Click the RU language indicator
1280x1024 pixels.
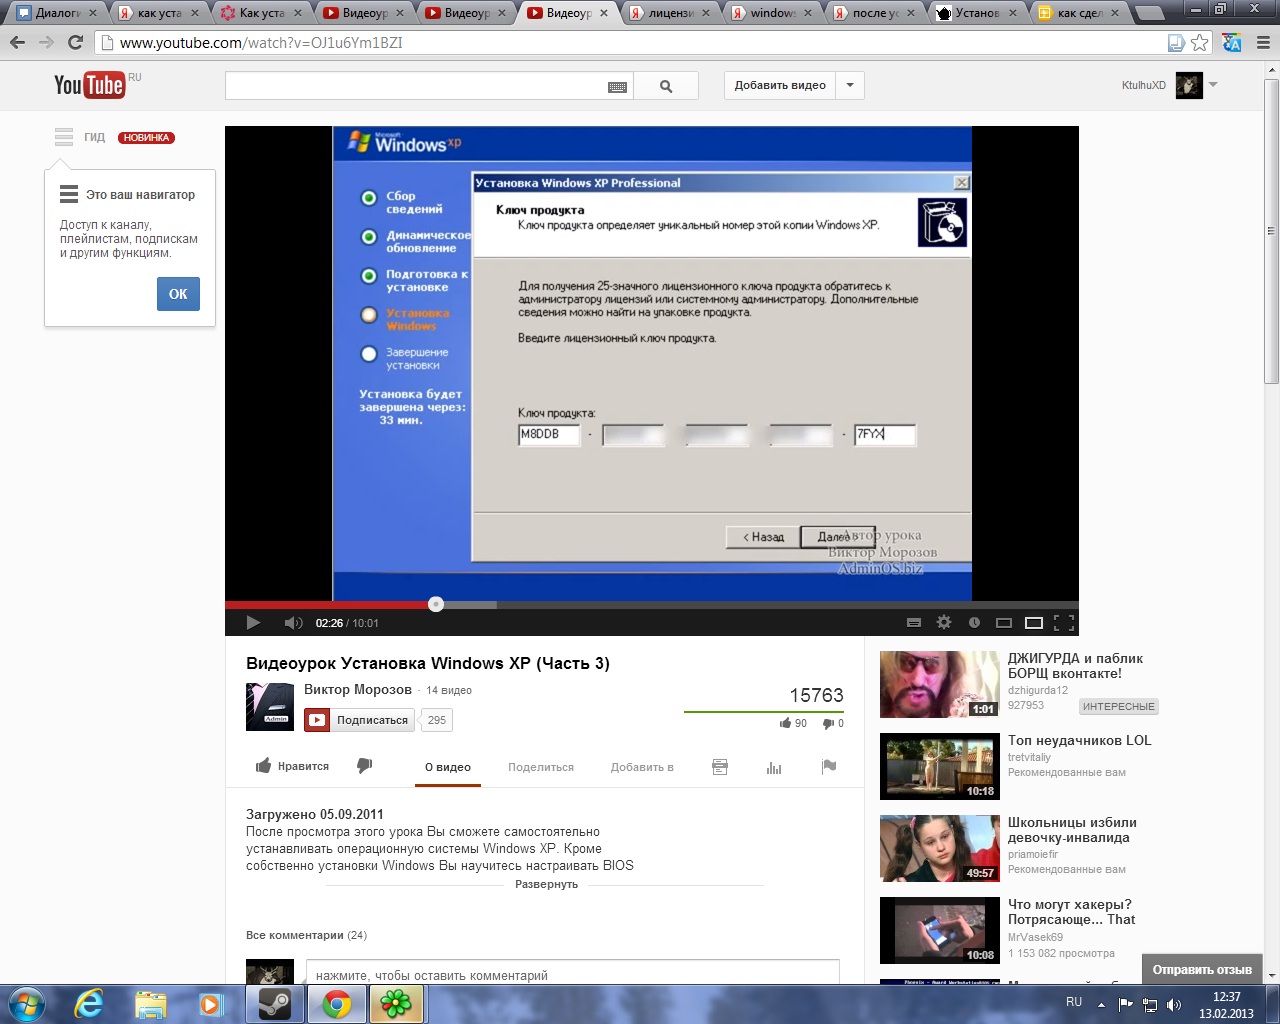point(1074,1002)
